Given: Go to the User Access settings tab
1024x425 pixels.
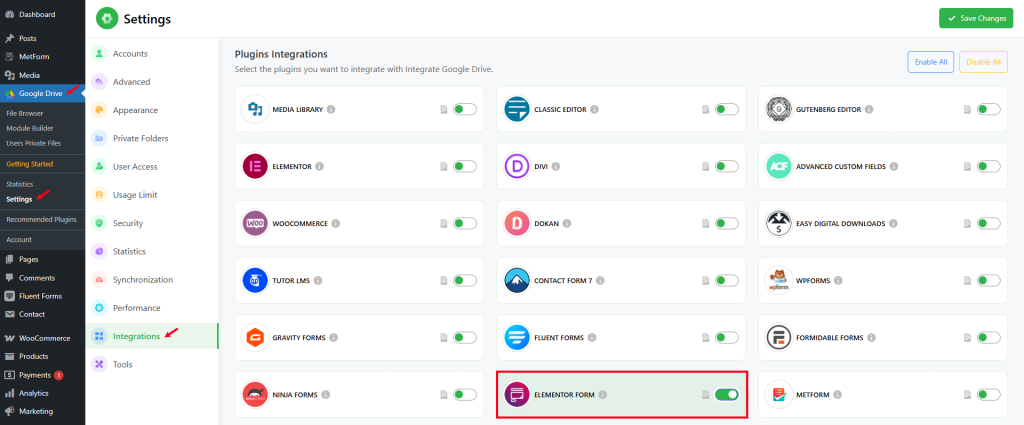Looking at the screenshot, I should (x=152, y=166).
